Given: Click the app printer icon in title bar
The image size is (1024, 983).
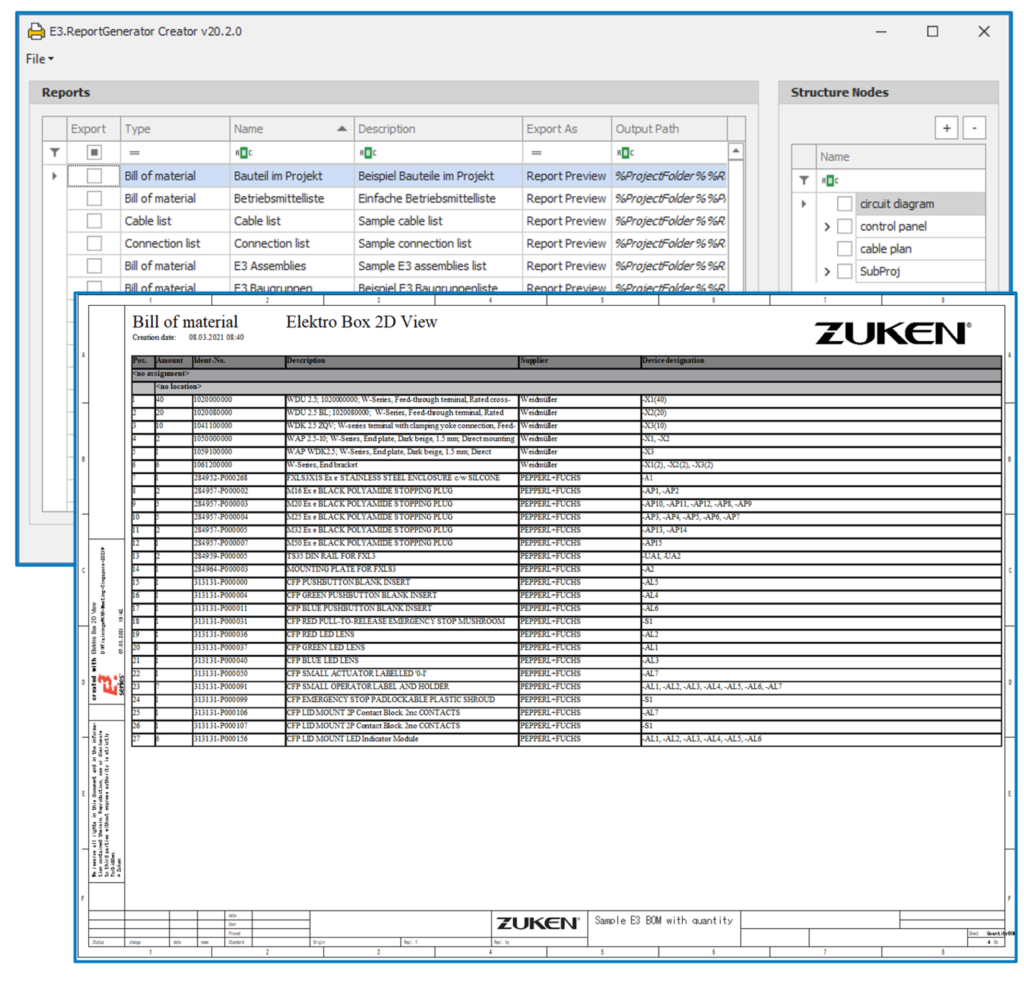Looking at the screenshot, I should tap(36, 31).
